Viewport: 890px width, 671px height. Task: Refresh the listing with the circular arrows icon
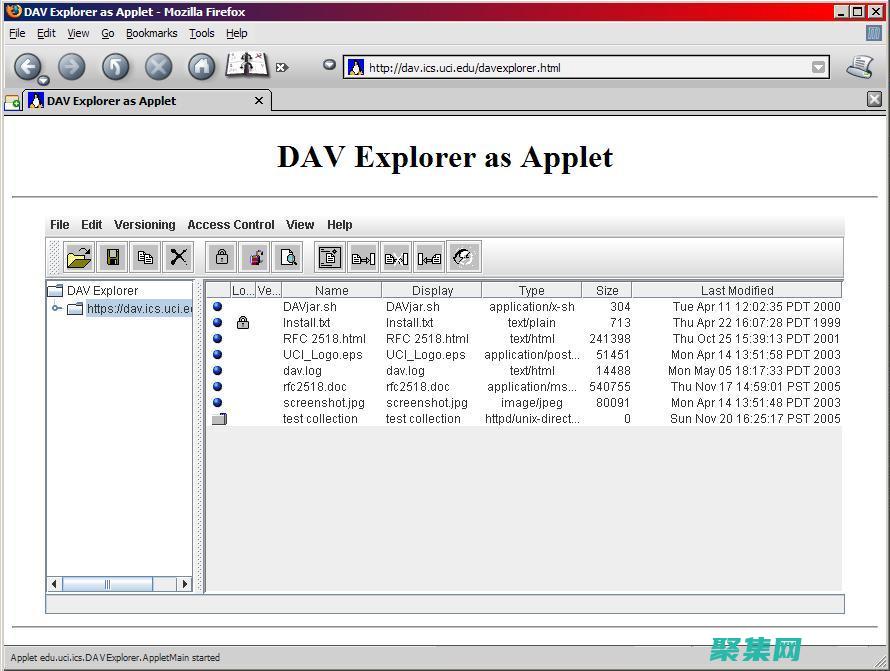click(x=463, y=257)
